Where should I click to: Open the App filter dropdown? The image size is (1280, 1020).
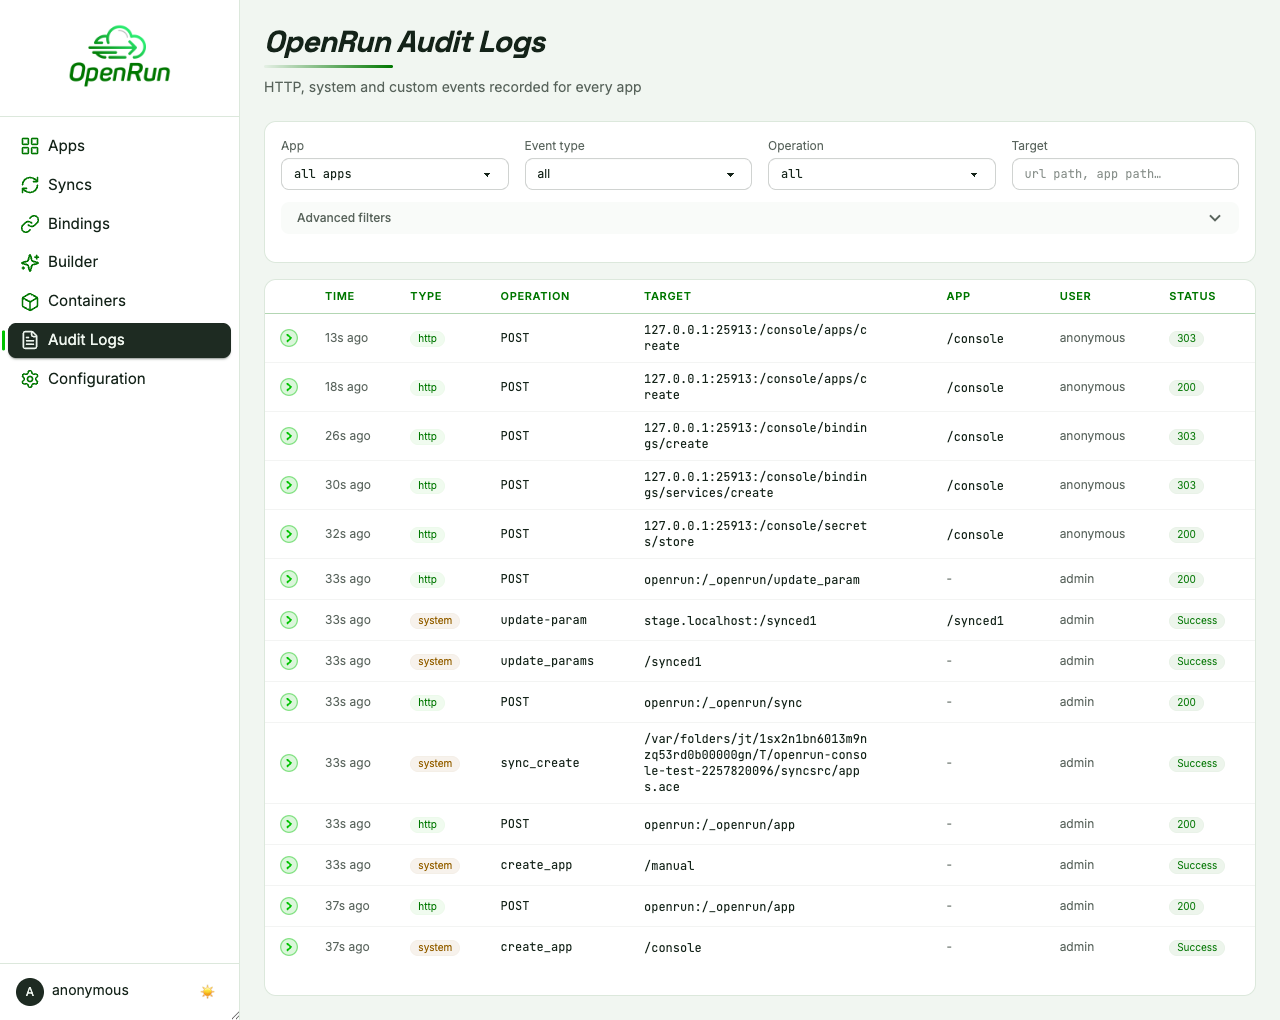pos(395,174)
